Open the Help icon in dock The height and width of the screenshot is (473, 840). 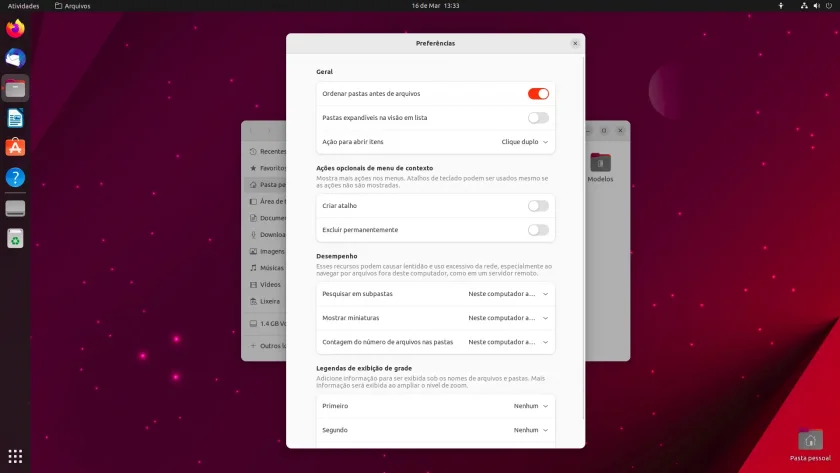click(x=15, y=177)
